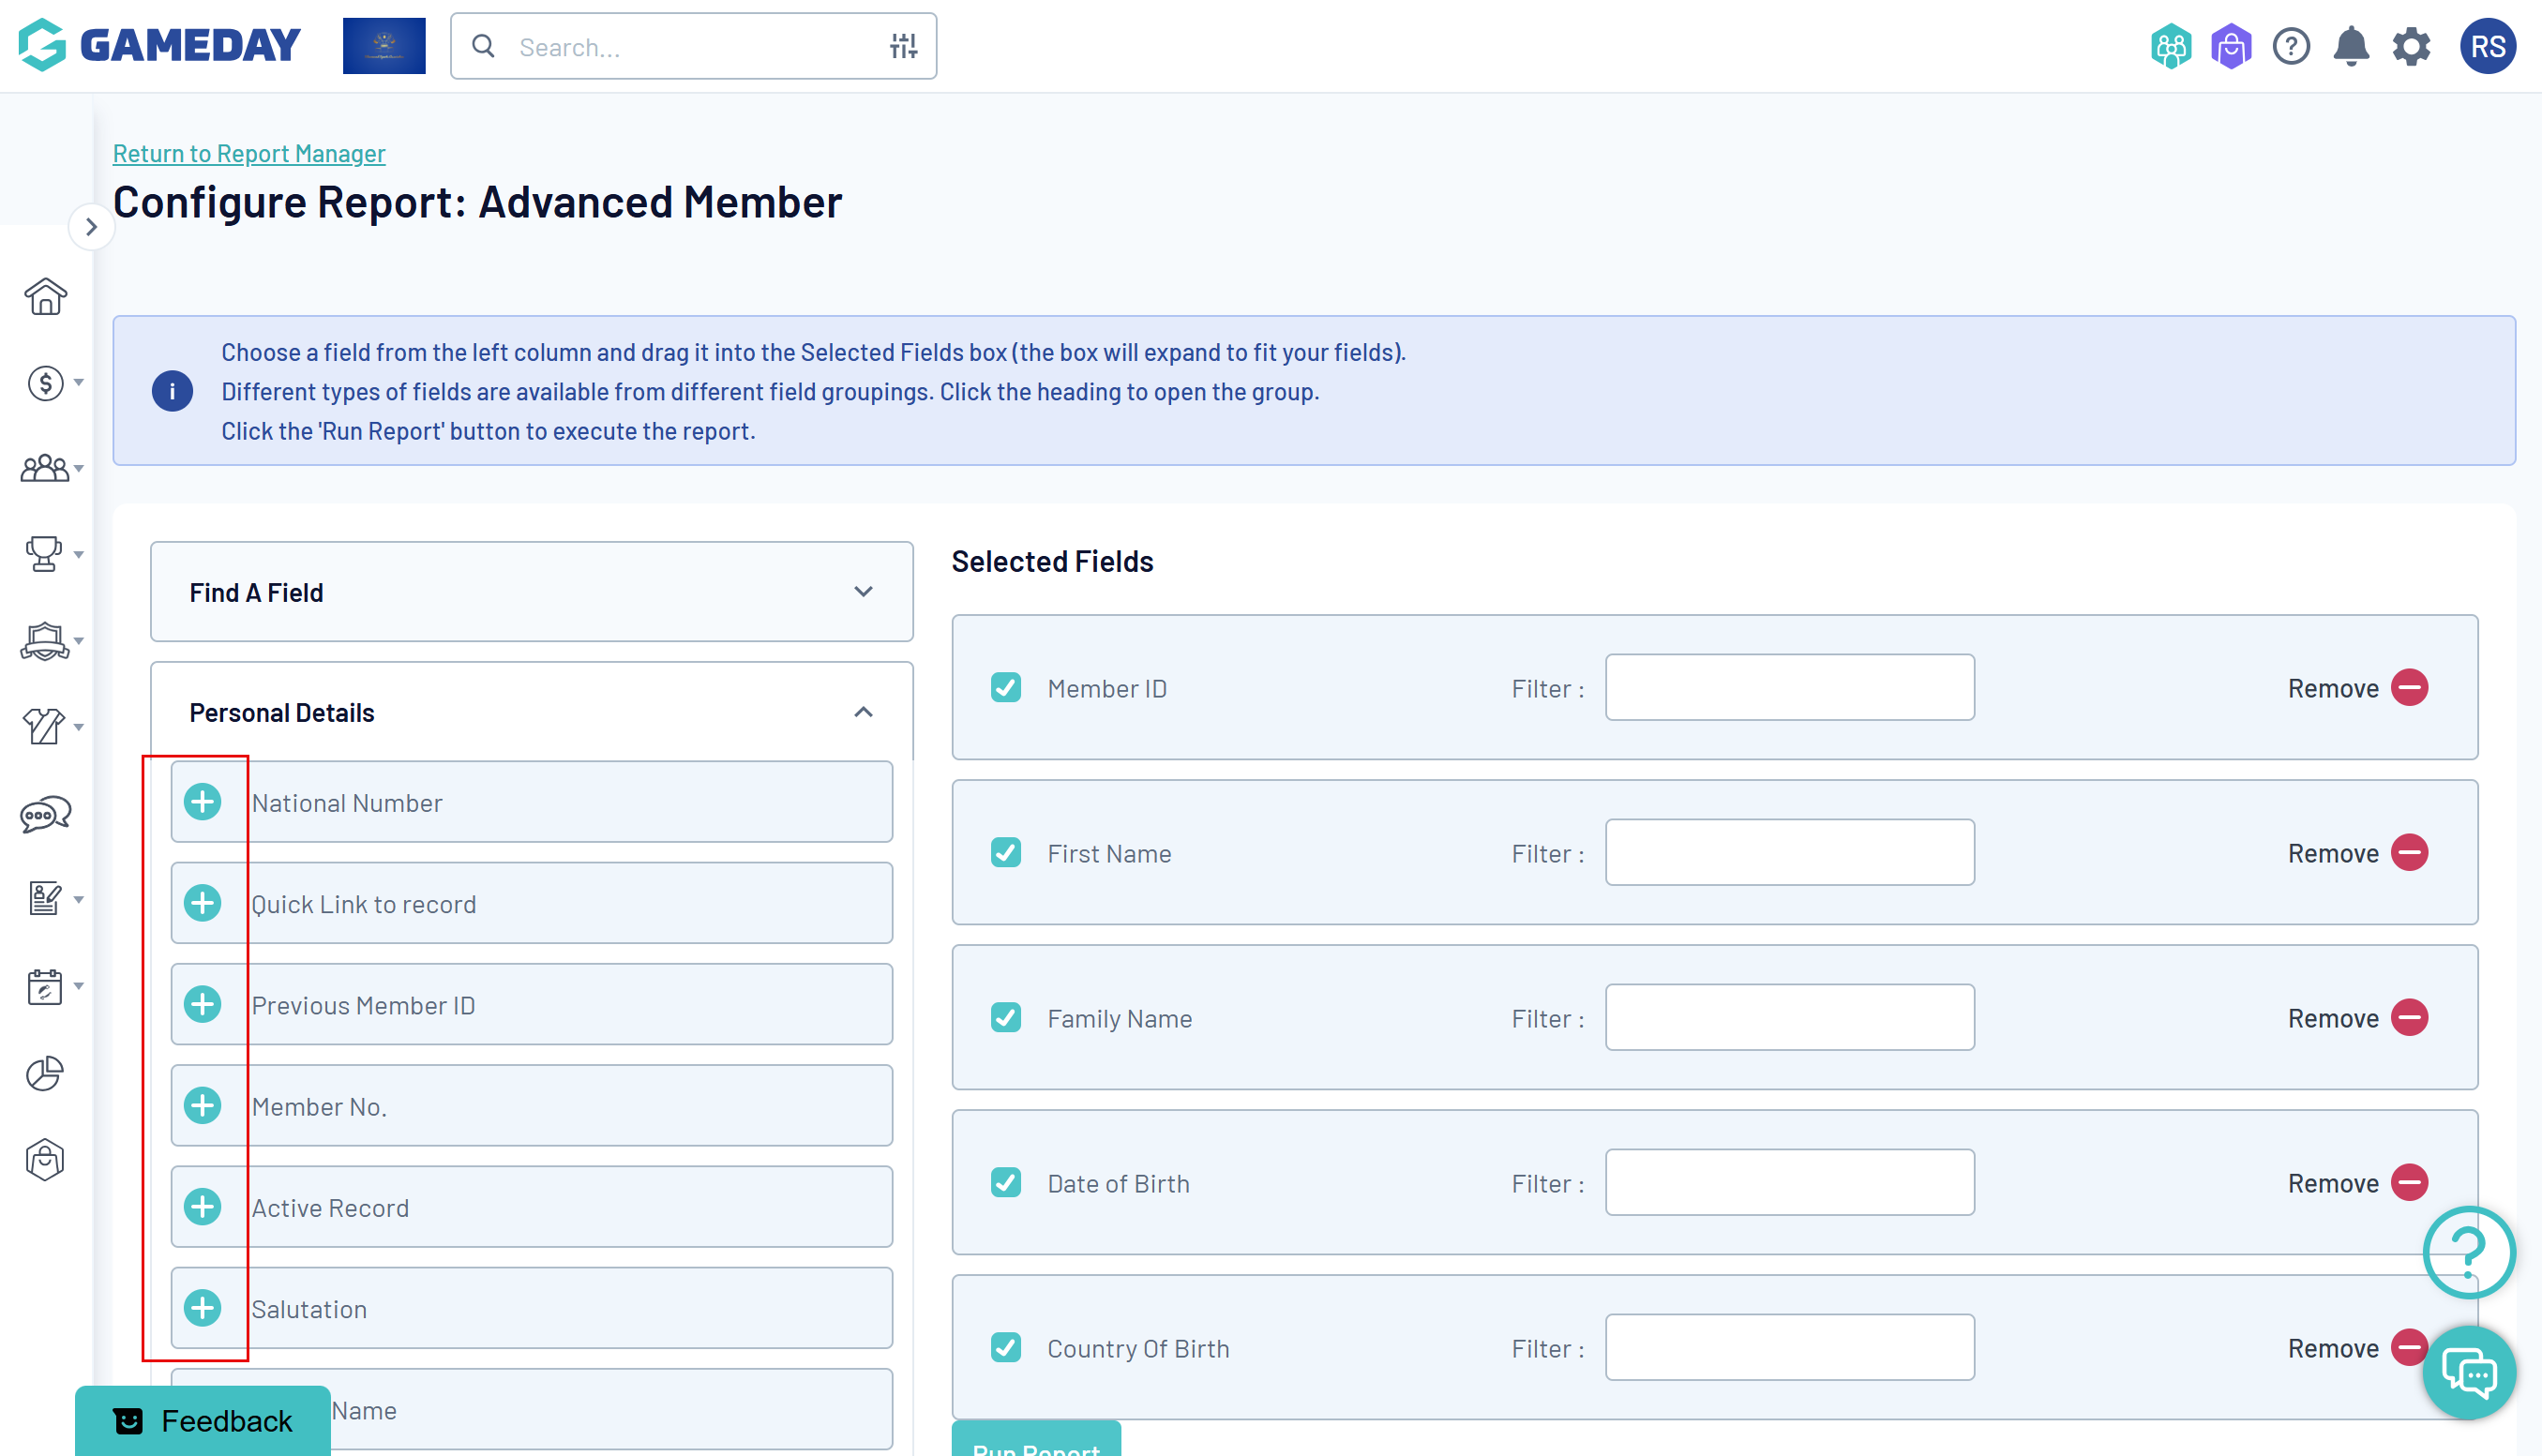This screenshot has height=1456, width=2542.
Task: Toggle the Date of Birth checkbox
Action: (x=1005, y=1183)
